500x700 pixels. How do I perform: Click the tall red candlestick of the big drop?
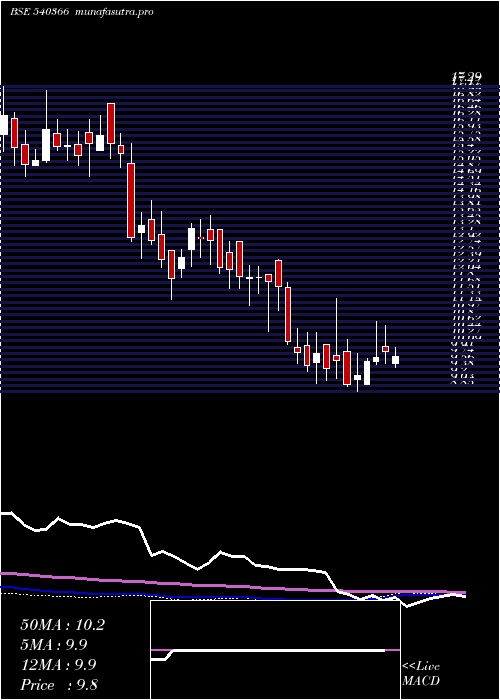point(131,200)
